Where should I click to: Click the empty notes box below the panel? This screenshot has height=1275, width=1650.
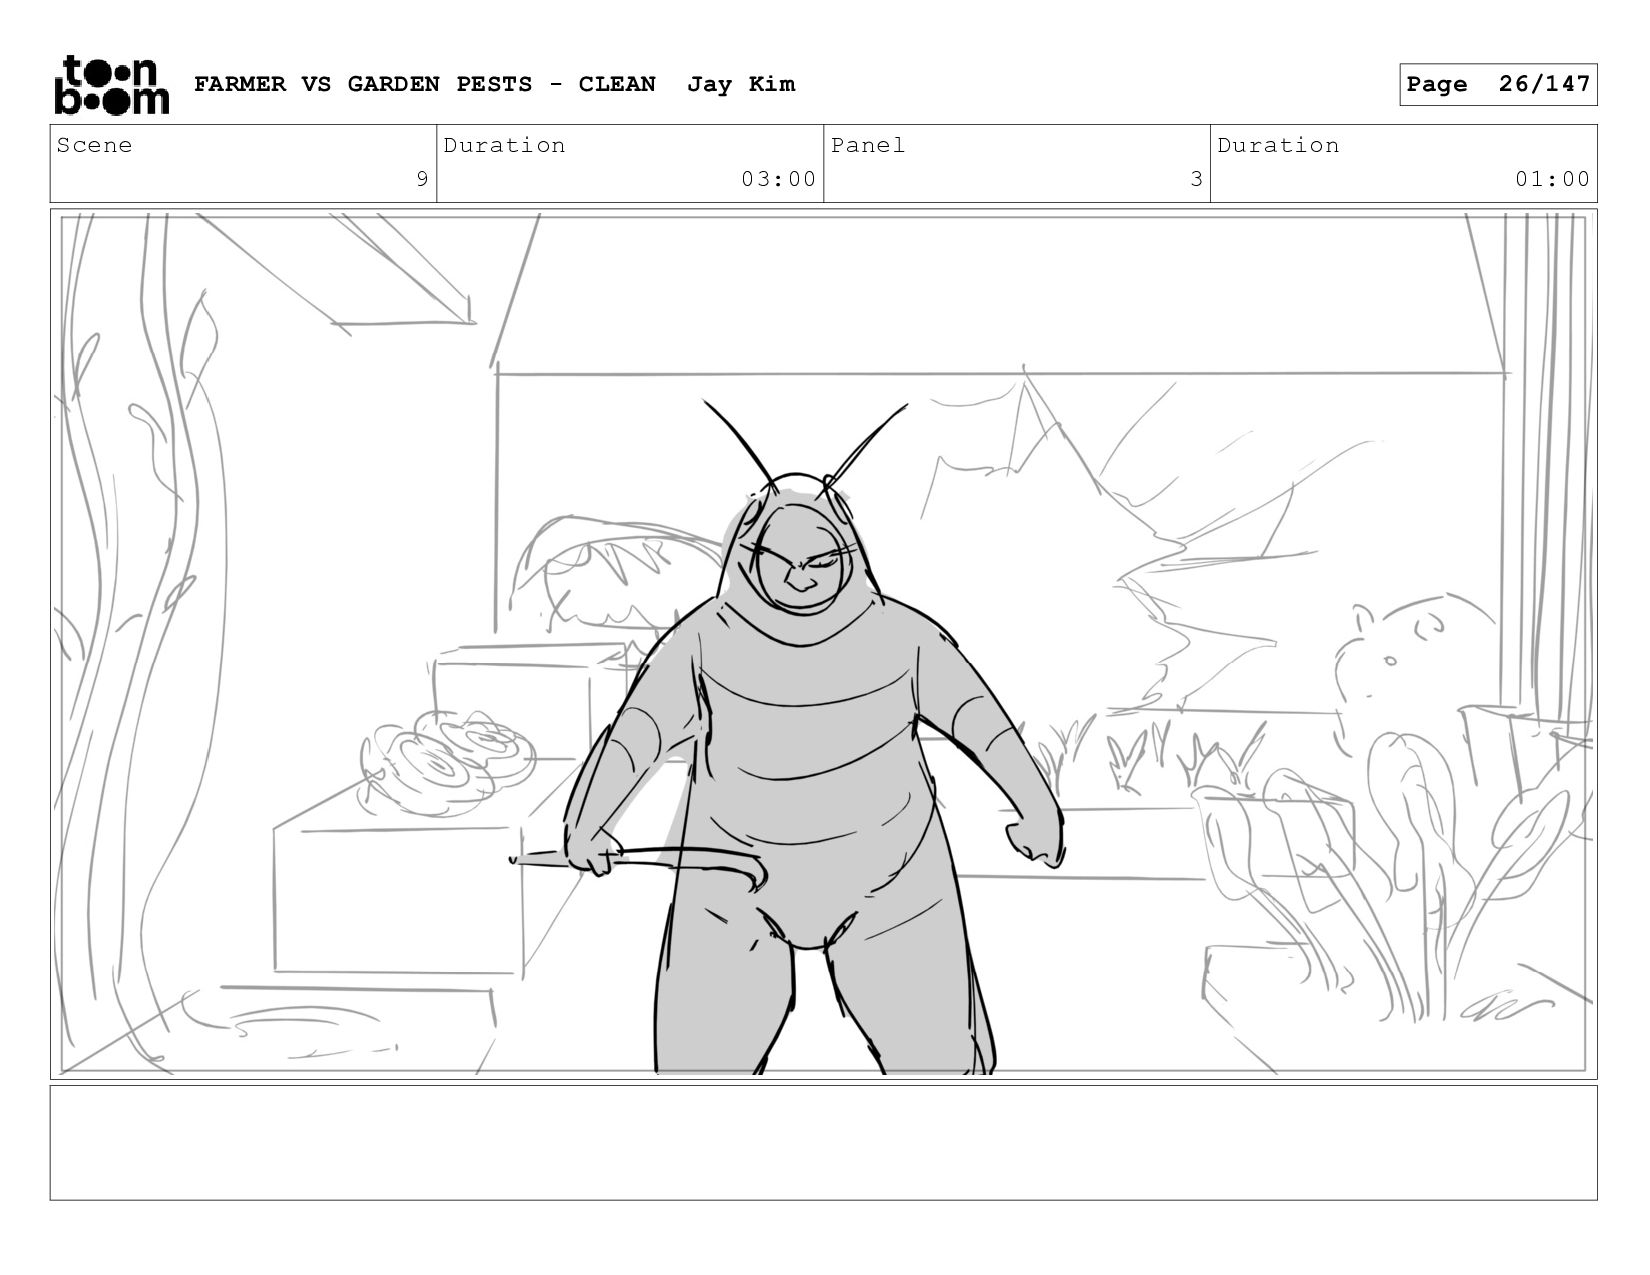pos(824,1143)
